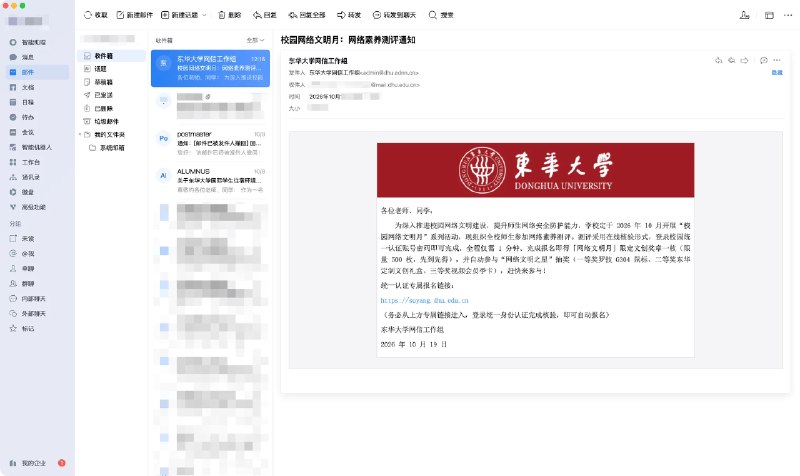Select the 已删除 (Deleted) folder
This screenshot has height=476, width=800.
[x=111, y=108]
